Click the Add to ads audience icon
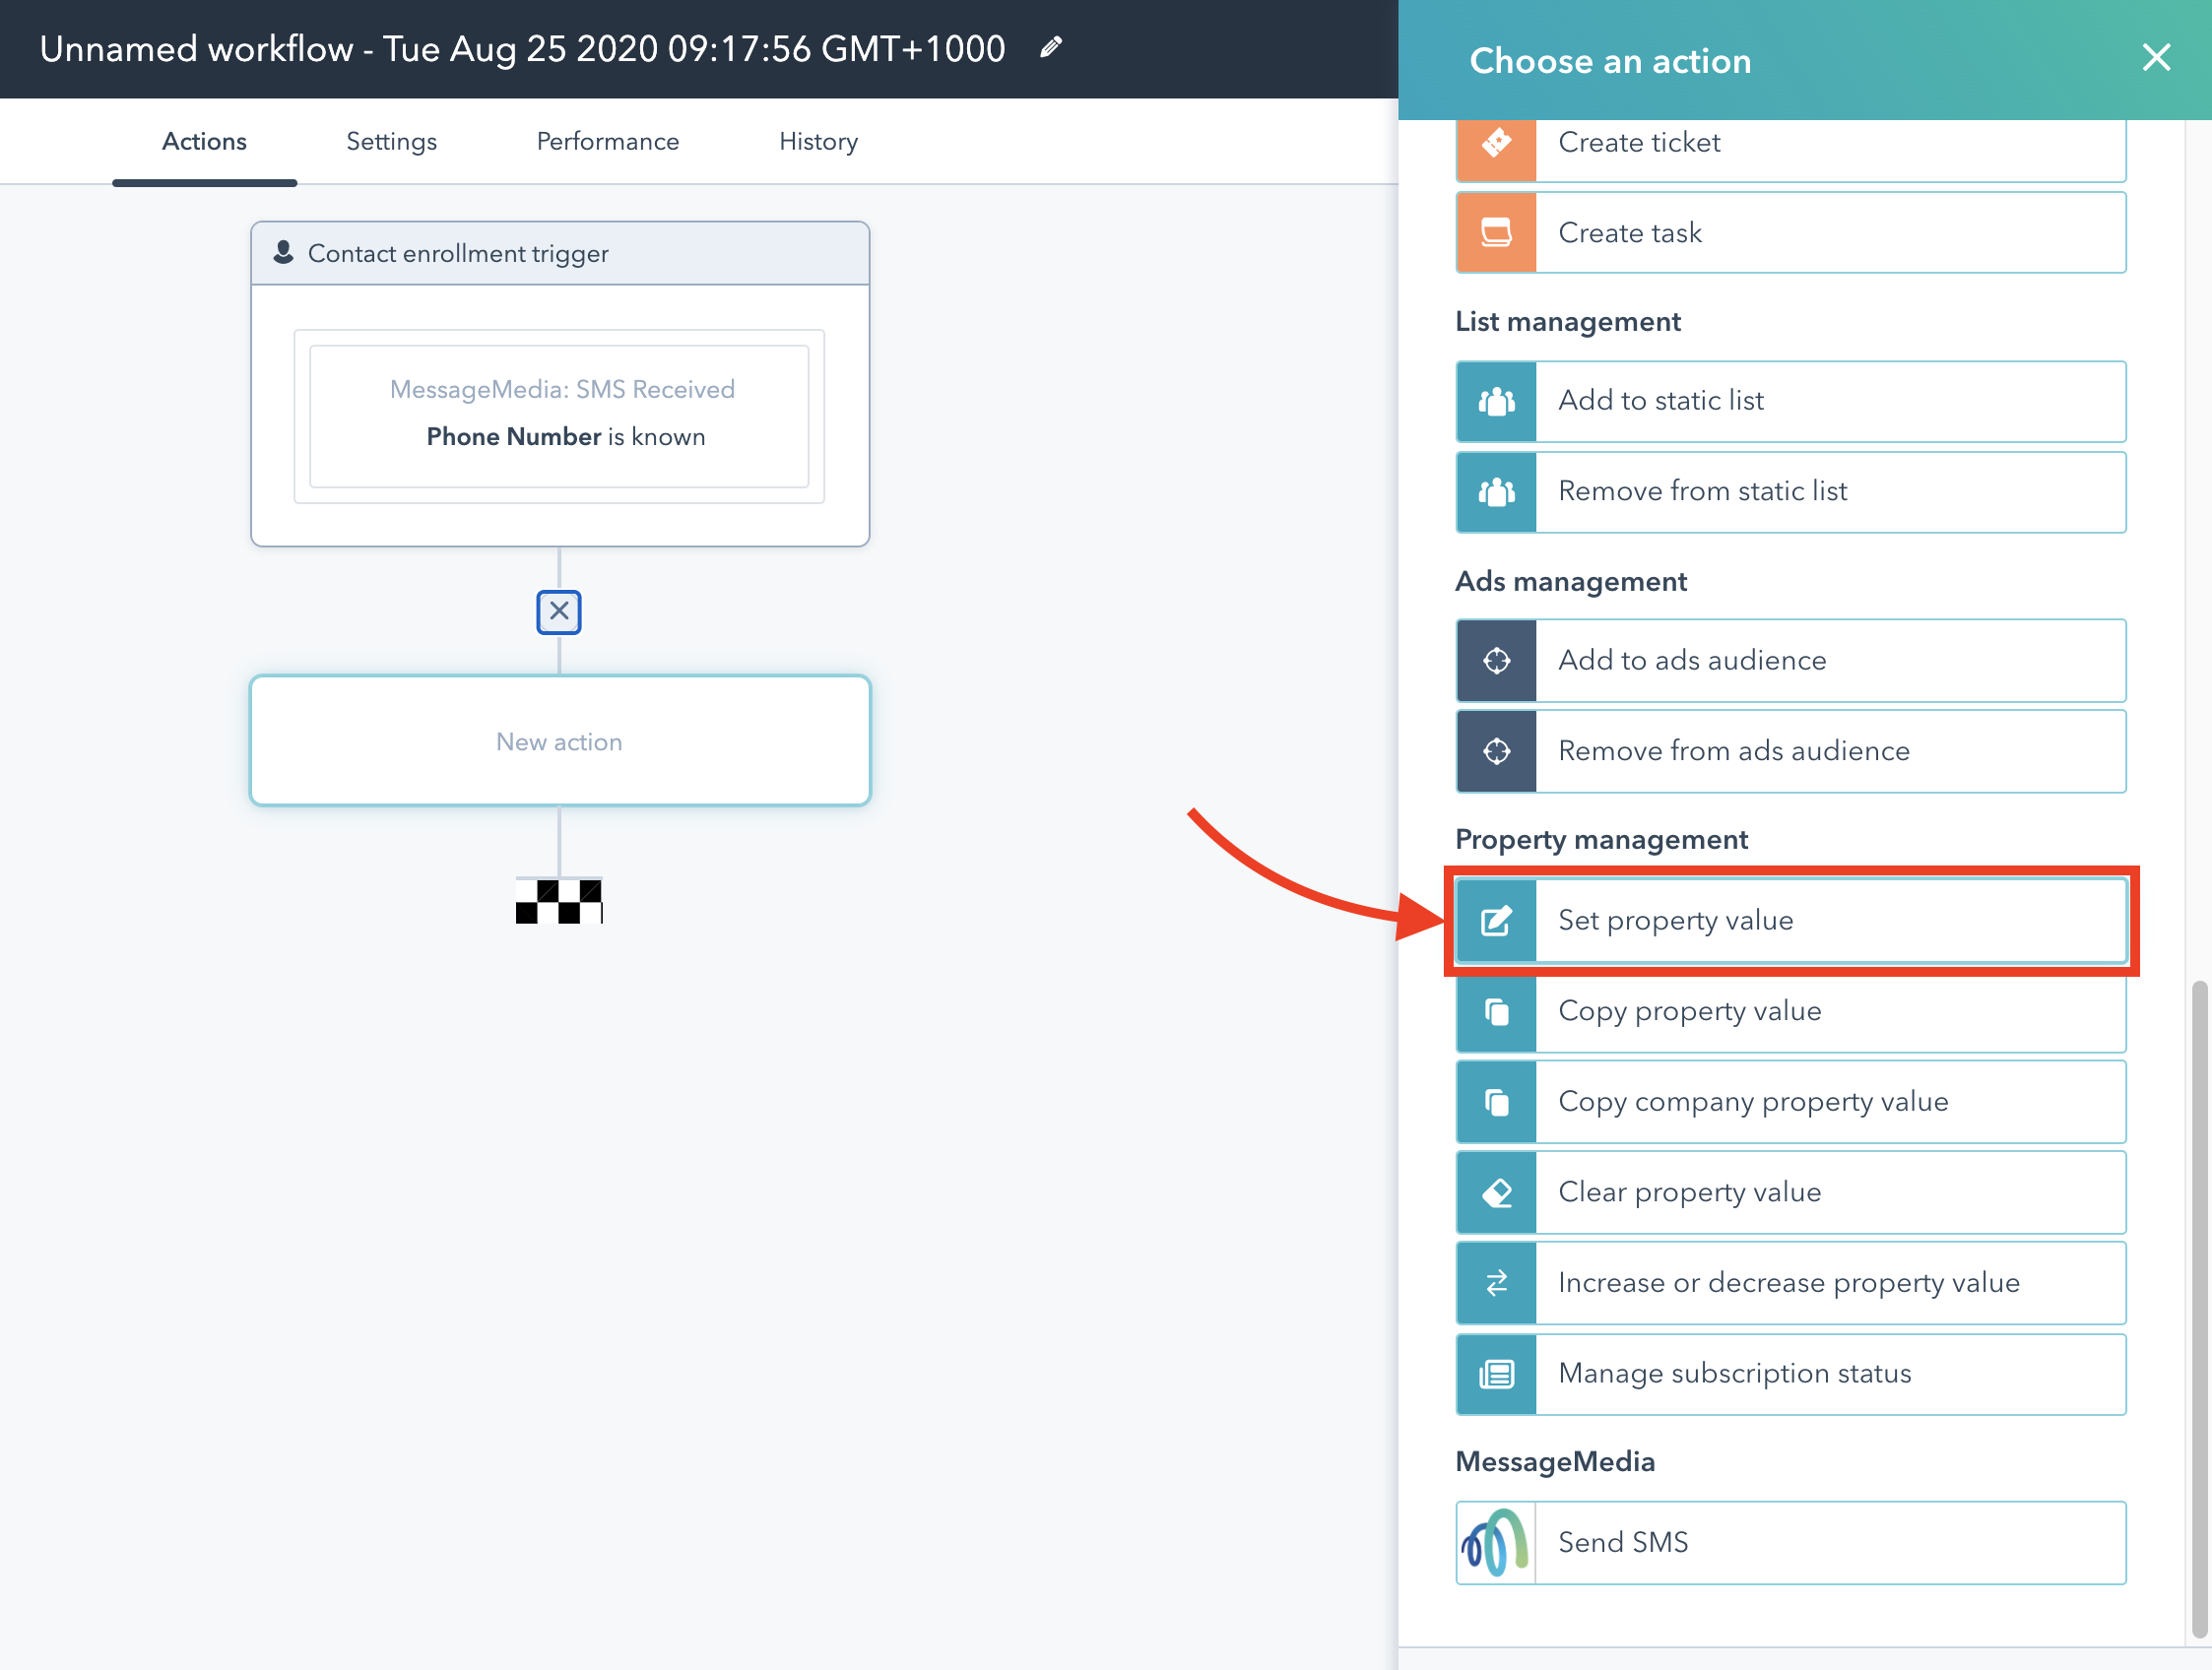 [x=1496, y=660]
